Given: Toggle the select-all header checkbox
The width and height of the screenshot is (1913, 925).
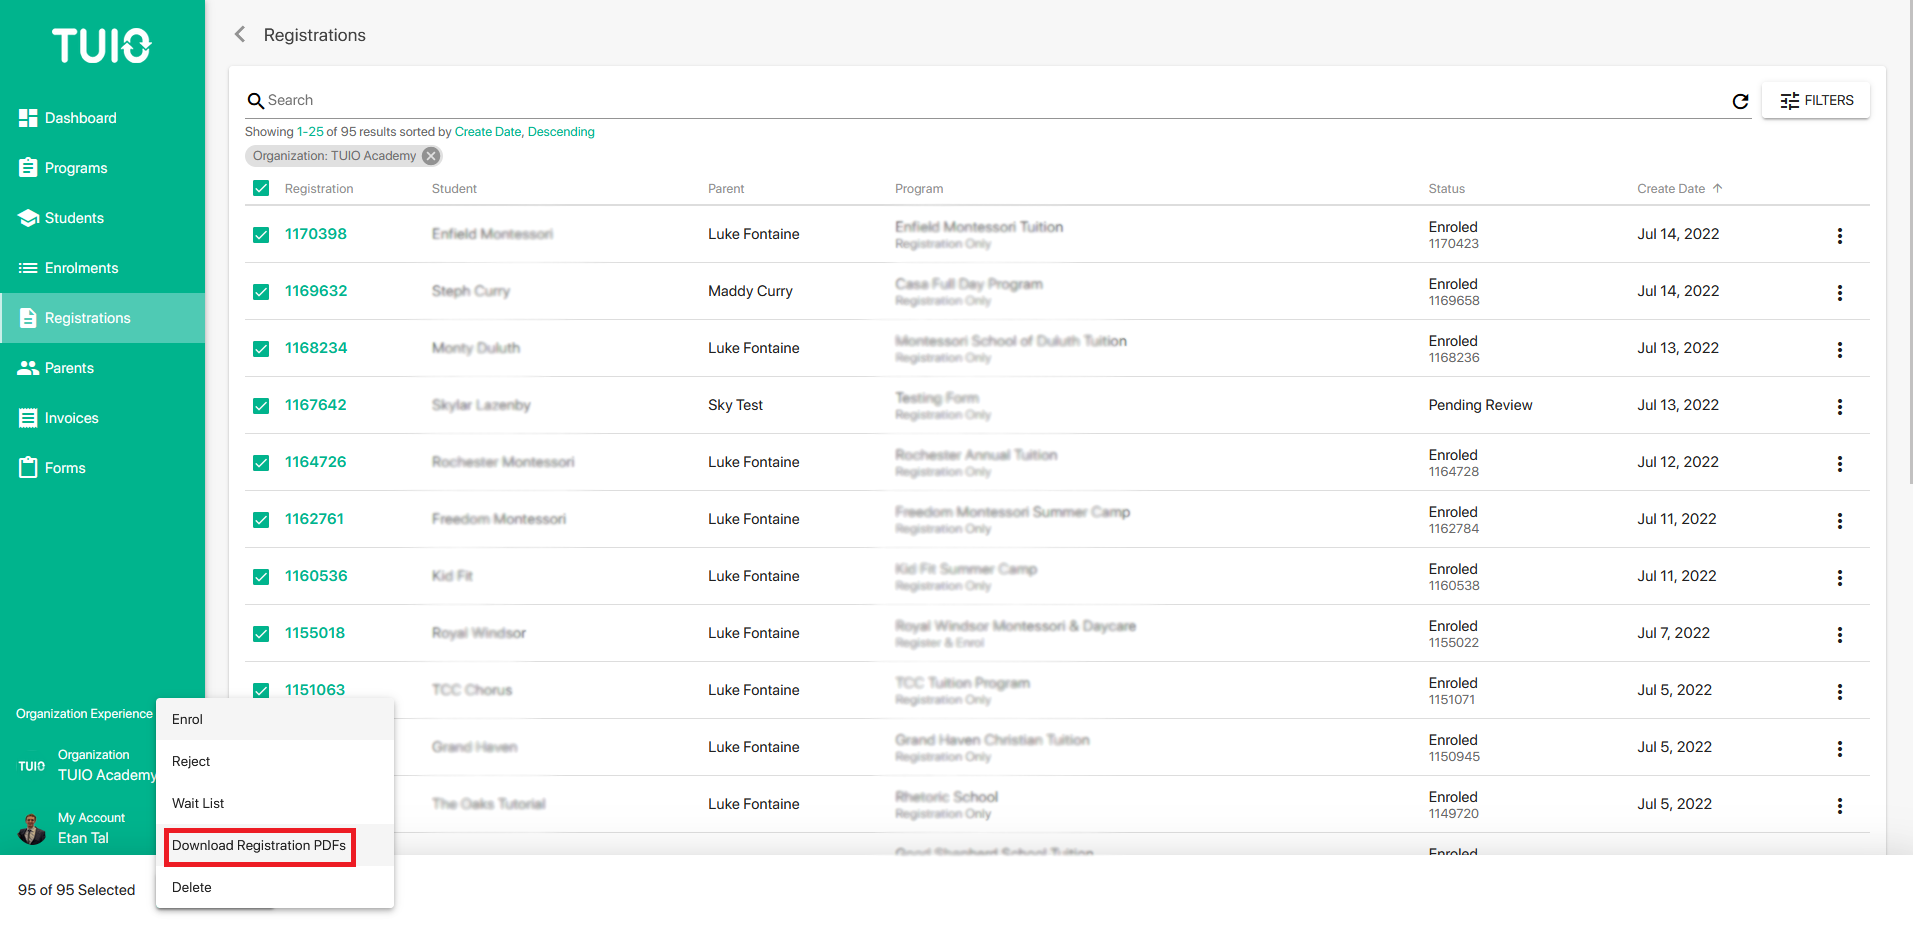Looking at the screenshot, I should coord(261,188).
